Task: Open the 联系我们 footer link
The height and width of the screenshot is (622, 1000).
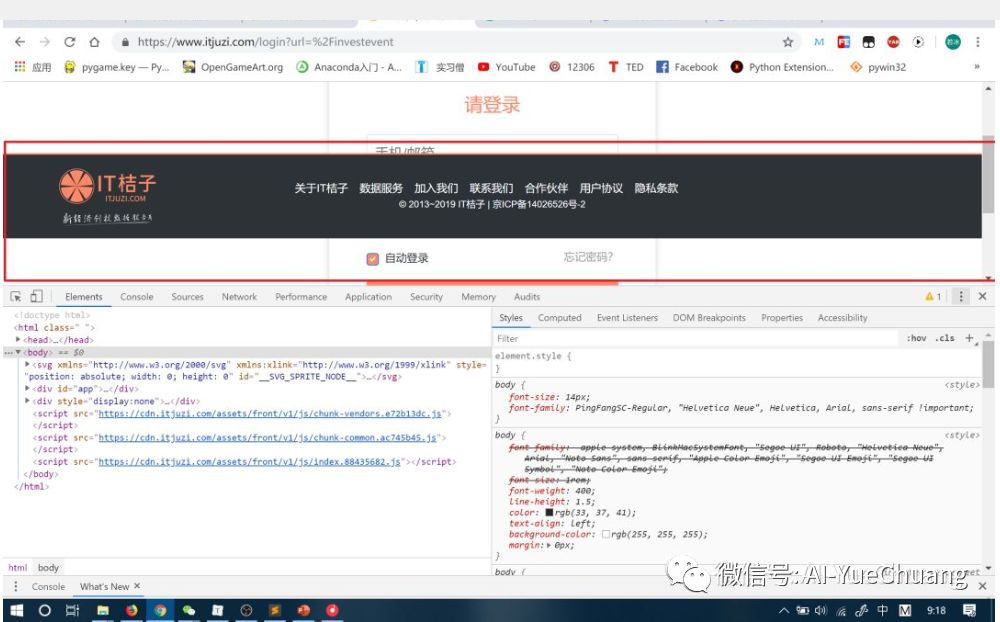Action: [x=491, y=188]
